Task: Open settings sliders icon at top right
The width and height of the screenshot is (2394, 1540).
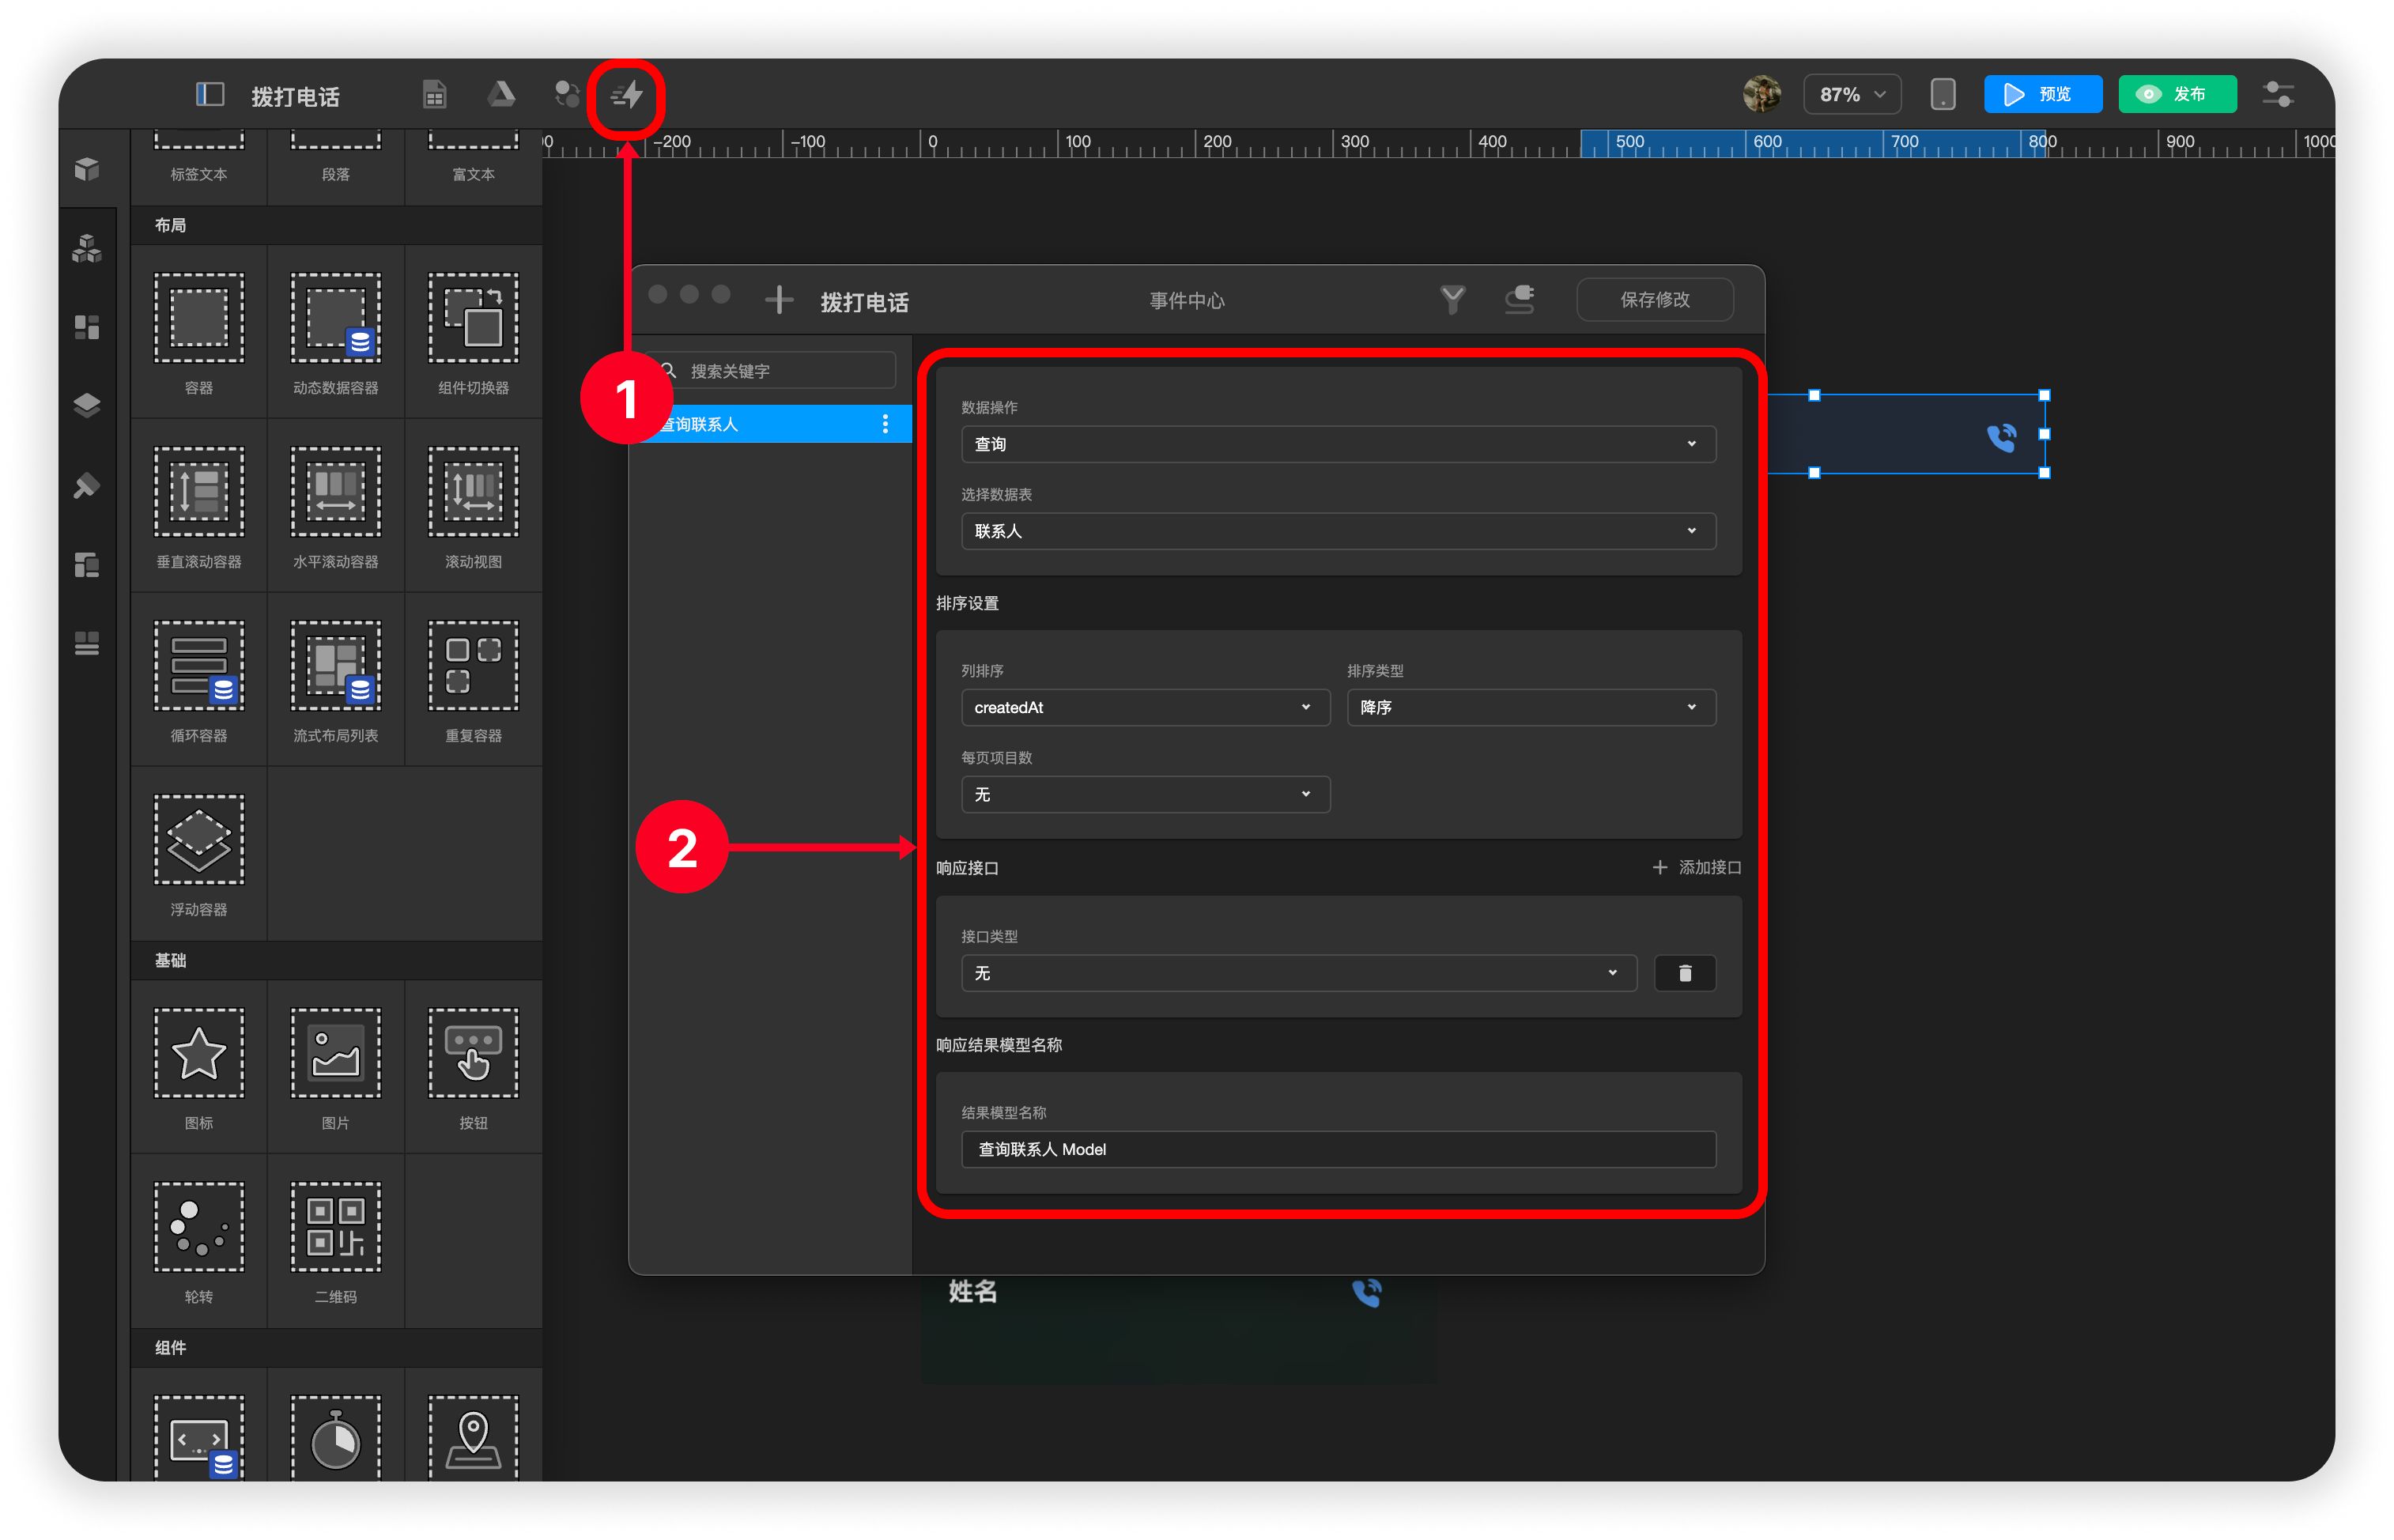Action: coord(2278,95)
